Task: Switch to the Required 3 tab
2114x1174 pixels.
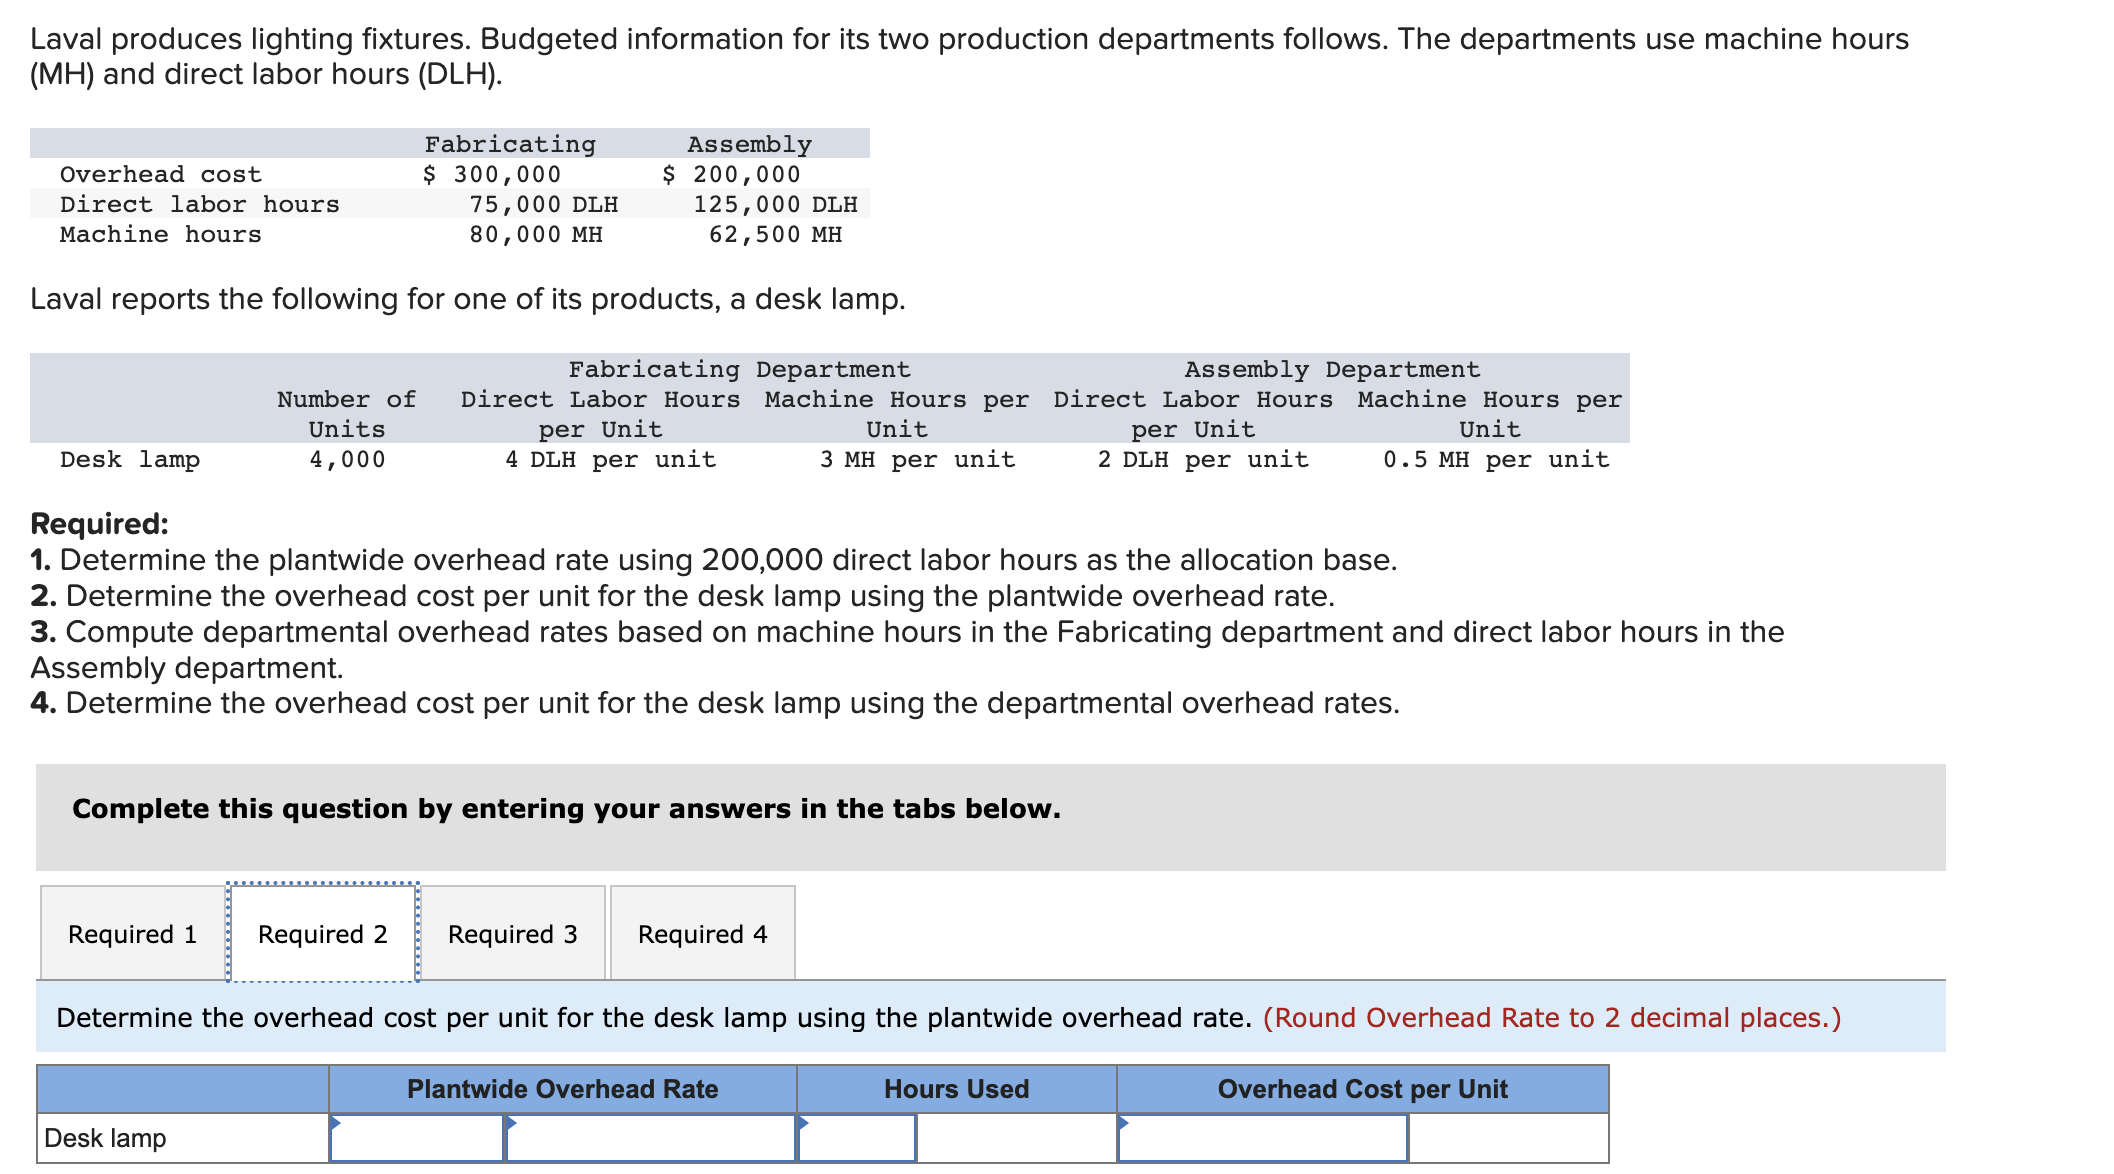Action: pyautogui.click(x=512, y=934)
